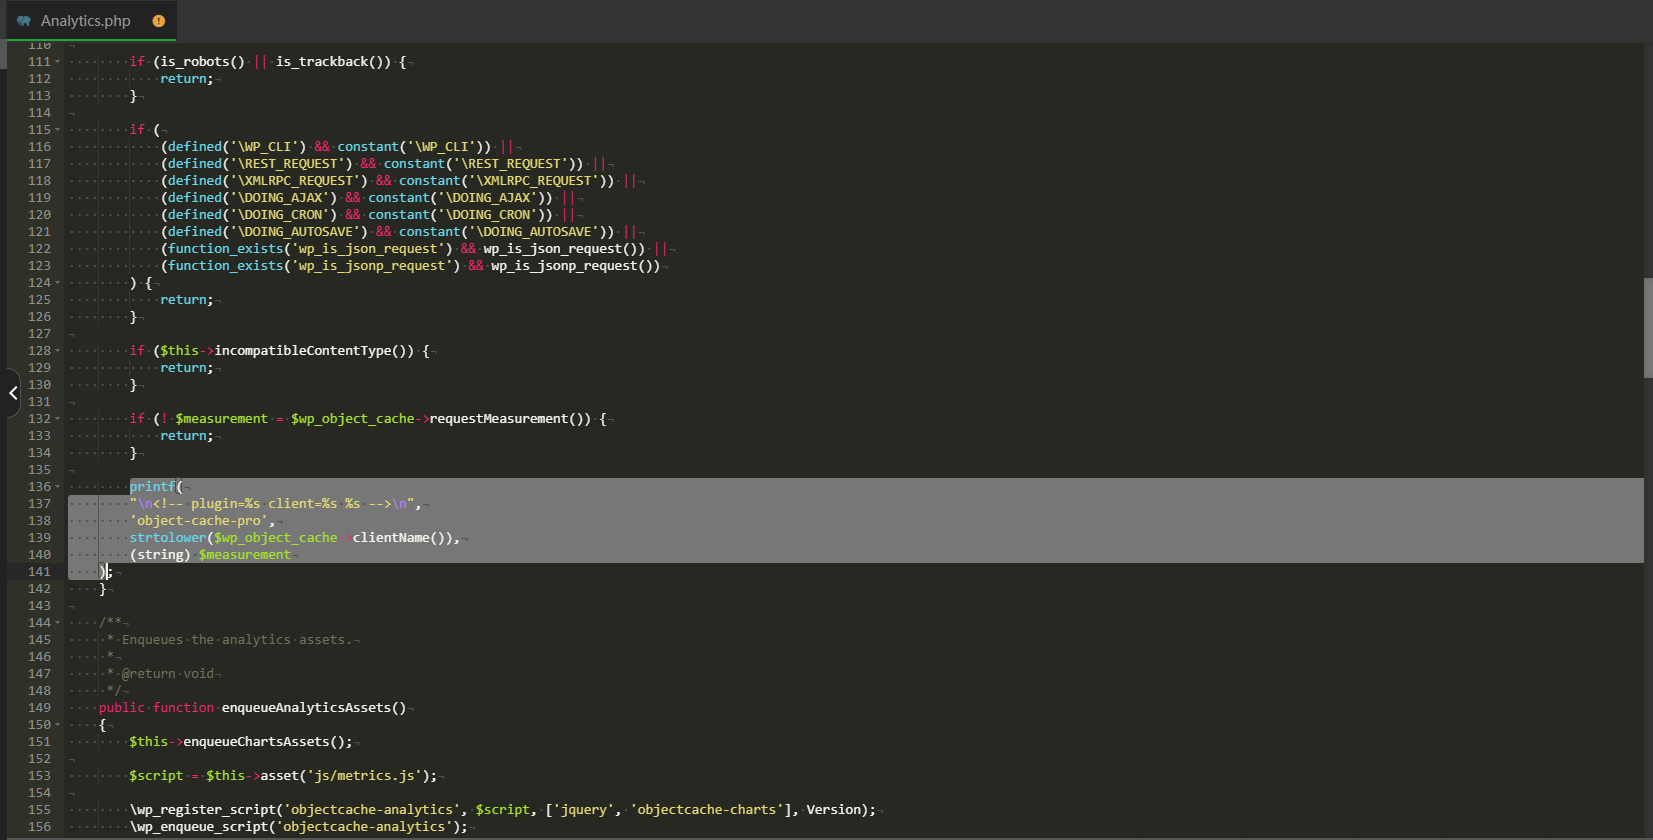Click the orange warning badge on Analytics.php tab
1653x840 pixels.
pos(158,21)
